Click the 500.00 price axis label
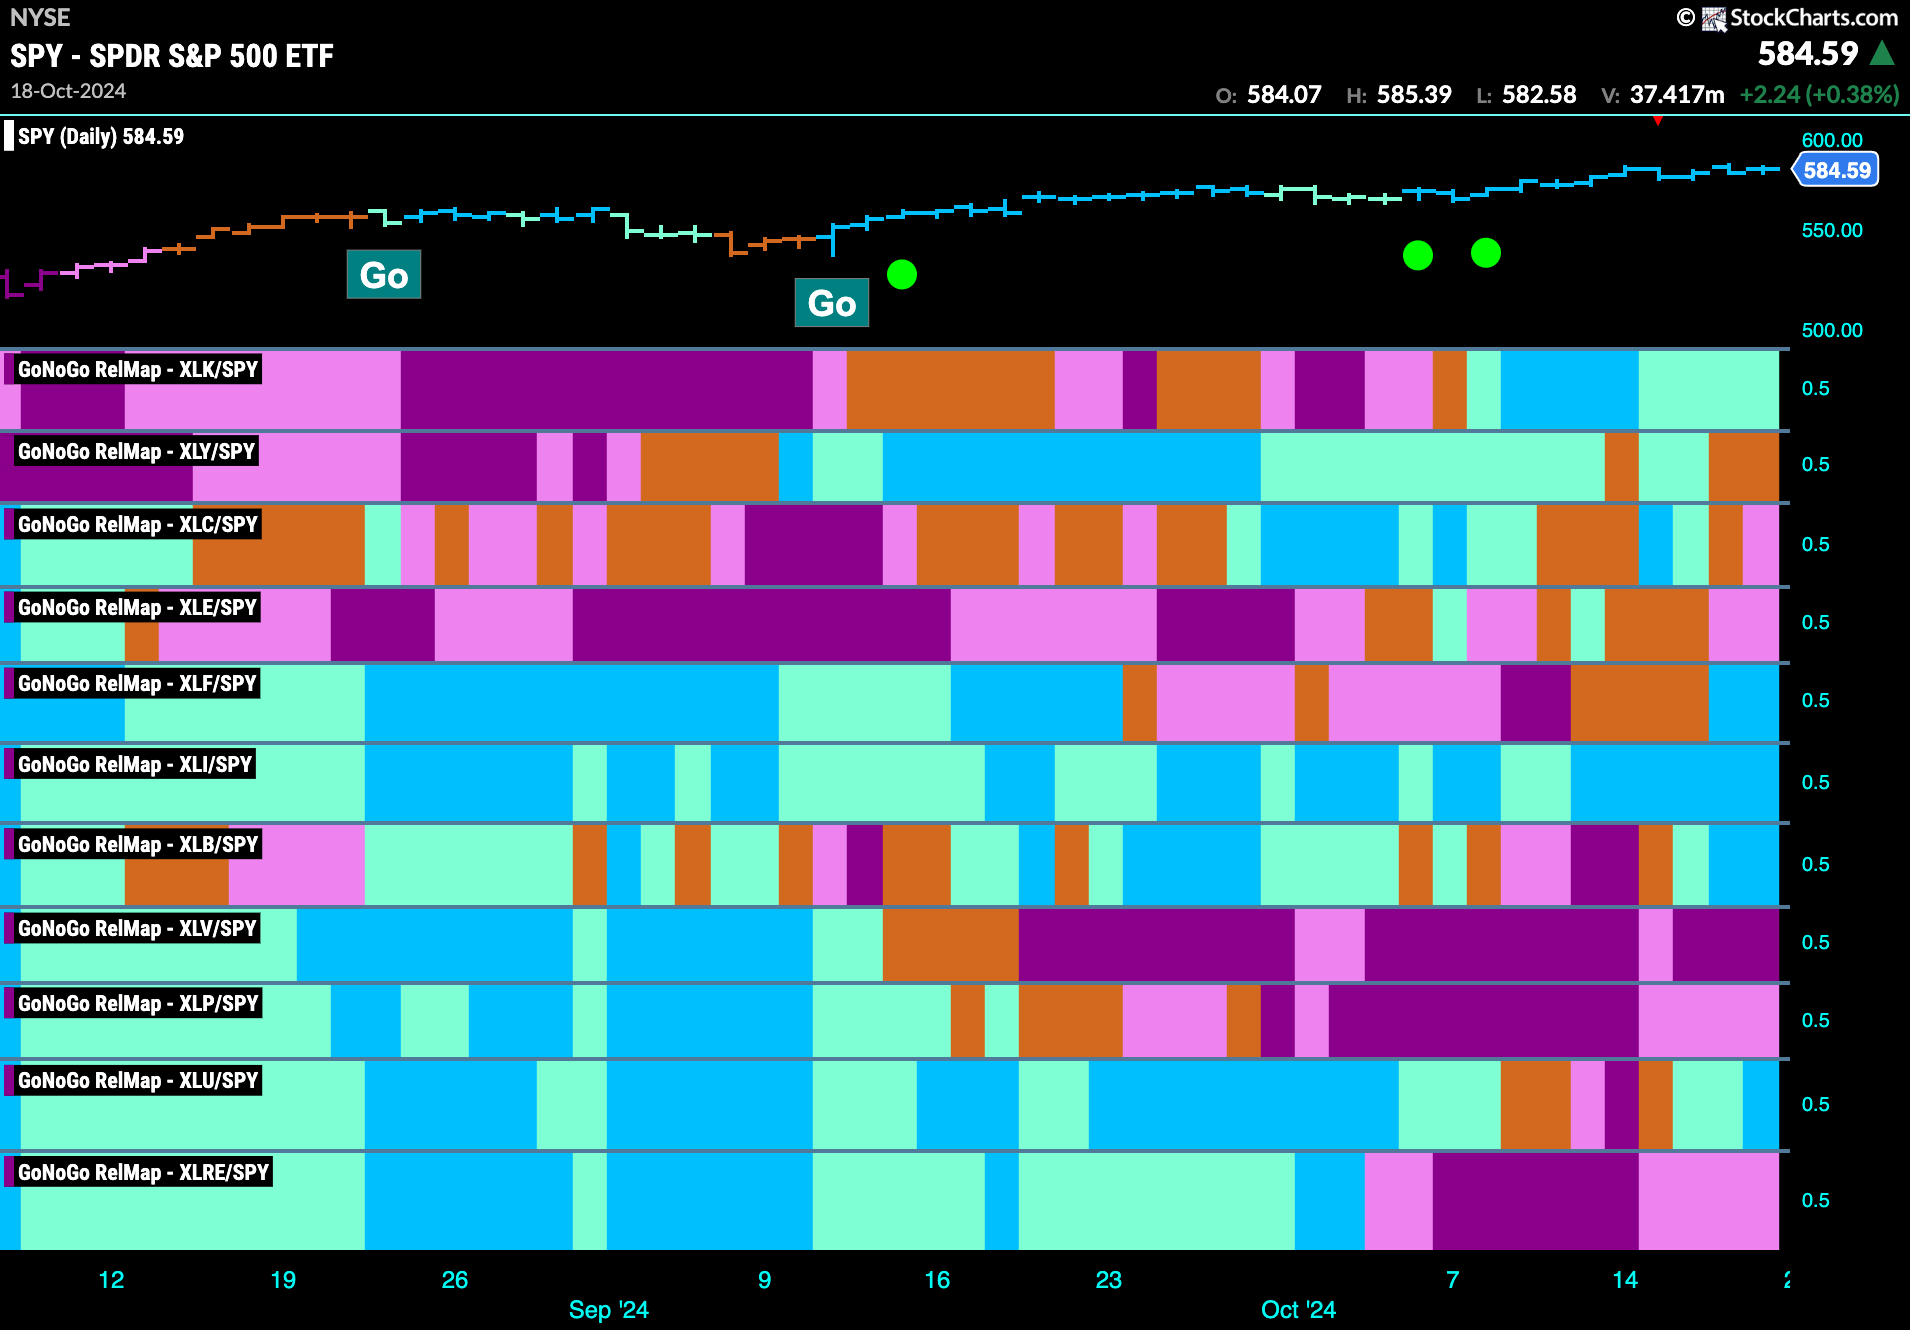Image resolution: width=1910 pixels, height=1330 pixels. [1832, 330]
